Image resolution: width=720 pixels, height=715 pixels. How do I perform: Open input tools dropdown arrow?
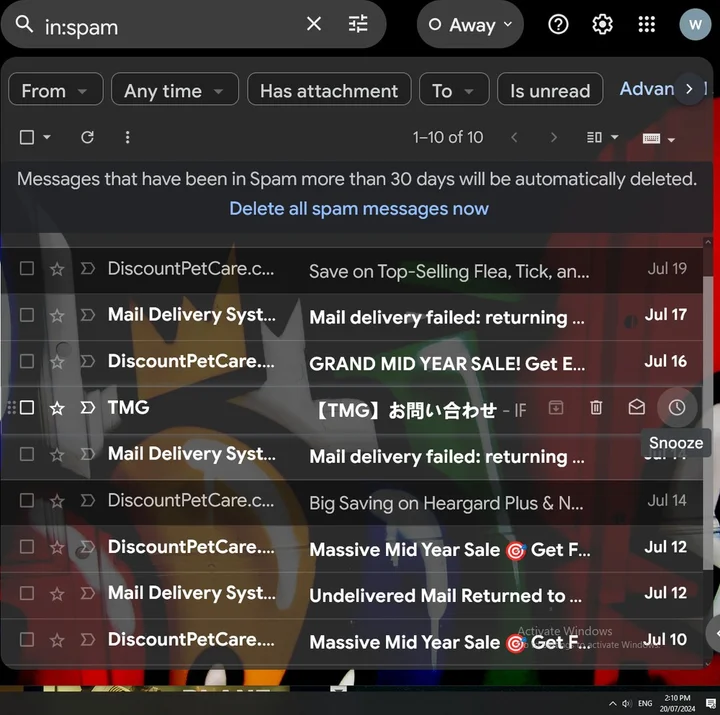[671, 140]
